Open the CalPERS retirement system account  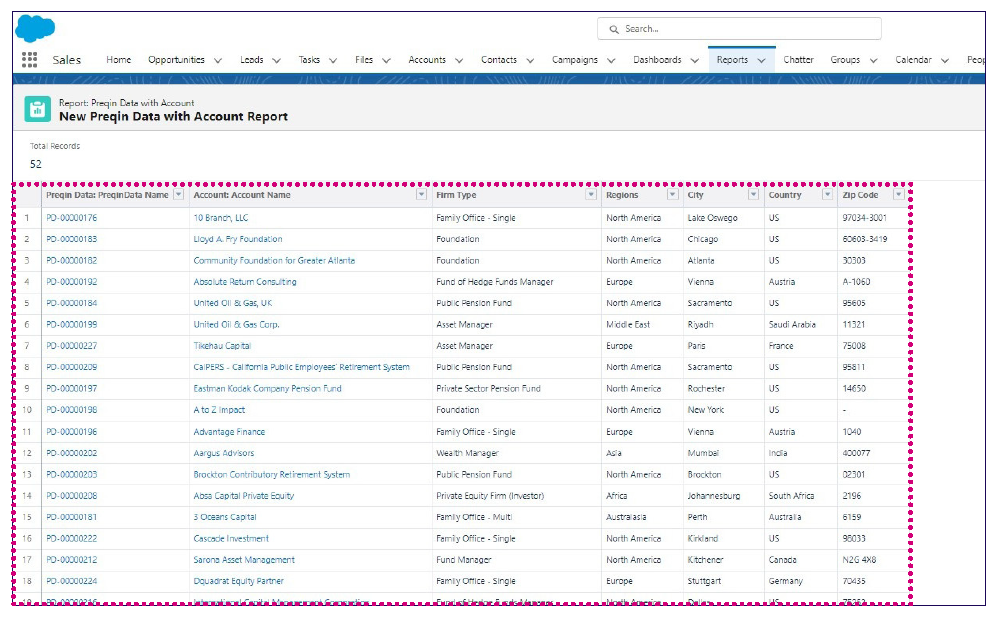[302, 367]
